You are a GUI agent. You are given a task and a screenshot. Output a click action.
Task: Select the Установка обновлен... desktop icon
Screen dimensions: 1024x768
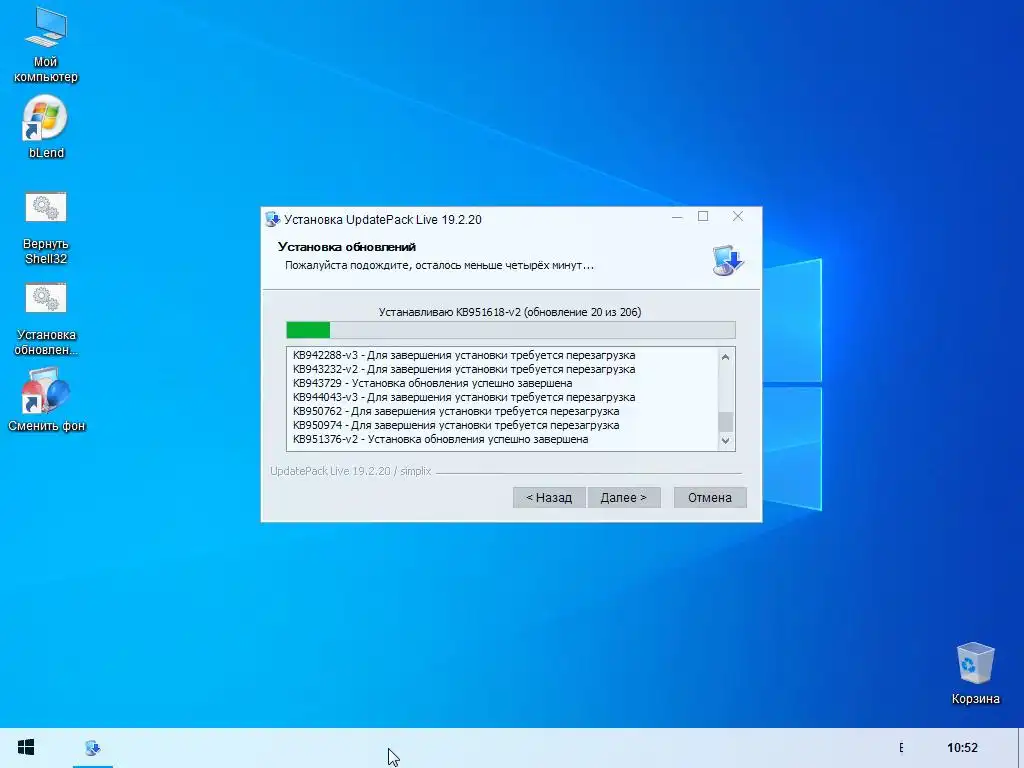(46, 320)
